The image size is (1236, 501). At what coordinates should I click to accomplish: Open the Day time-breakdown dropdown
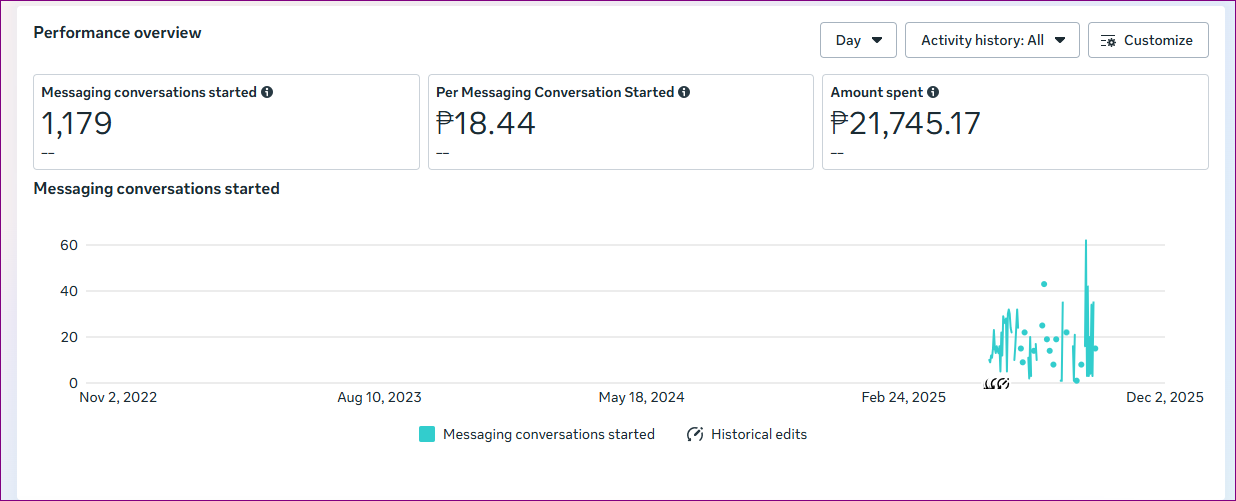pyautogui.click(x=858, y=40)
